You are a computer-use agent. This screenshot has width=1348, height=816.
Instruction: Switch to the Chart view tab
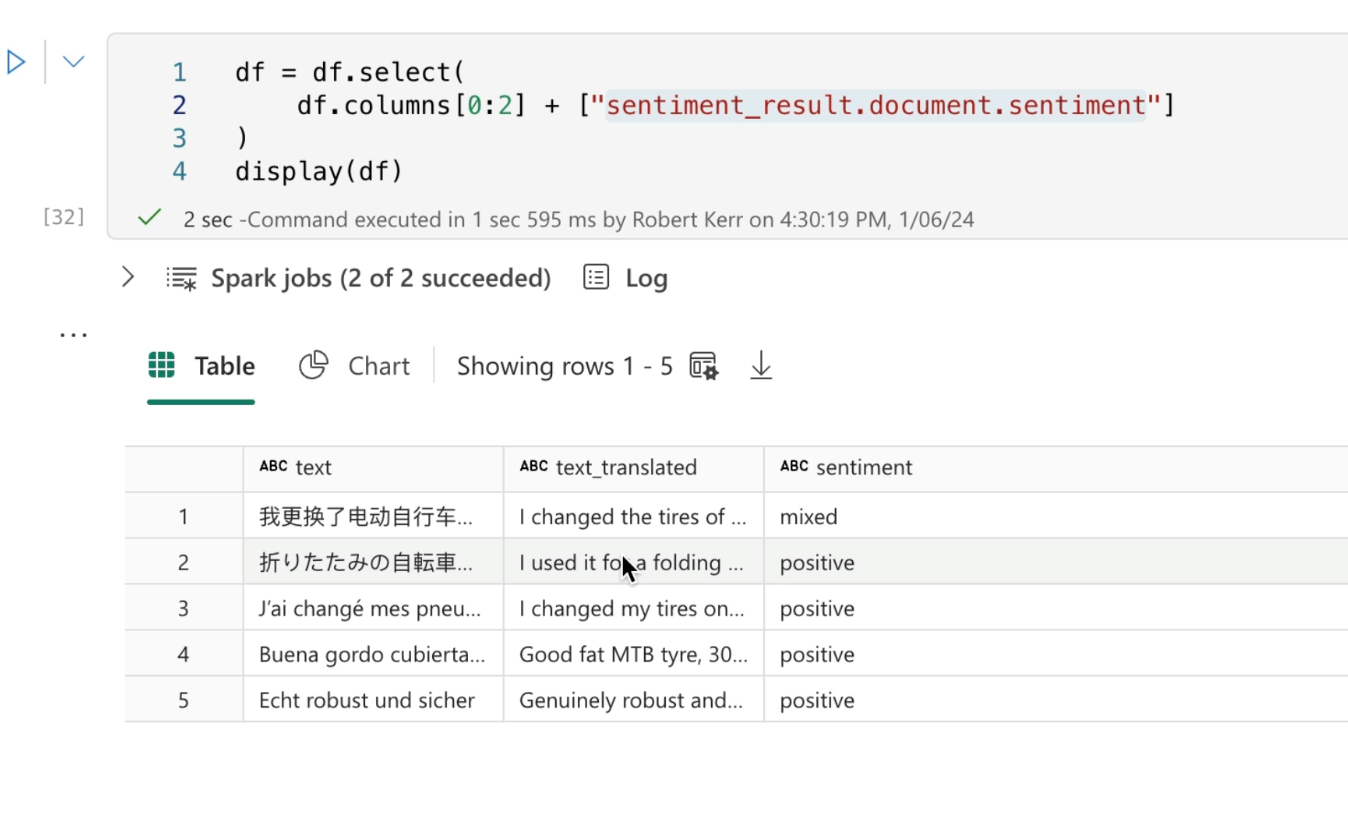point(378,366)
